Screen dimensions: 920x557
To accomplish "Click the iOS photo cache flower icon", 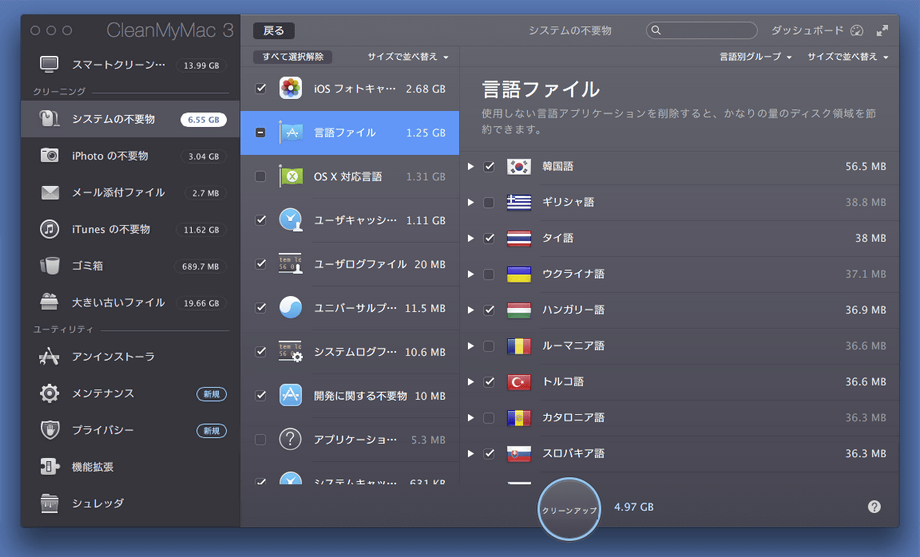I will (x=290, y=88).
